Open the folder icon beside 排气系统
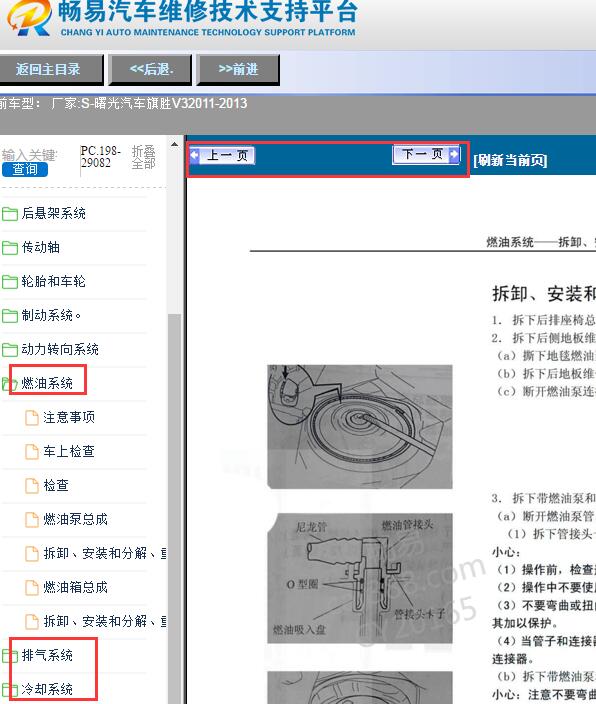 coord(9,656)
